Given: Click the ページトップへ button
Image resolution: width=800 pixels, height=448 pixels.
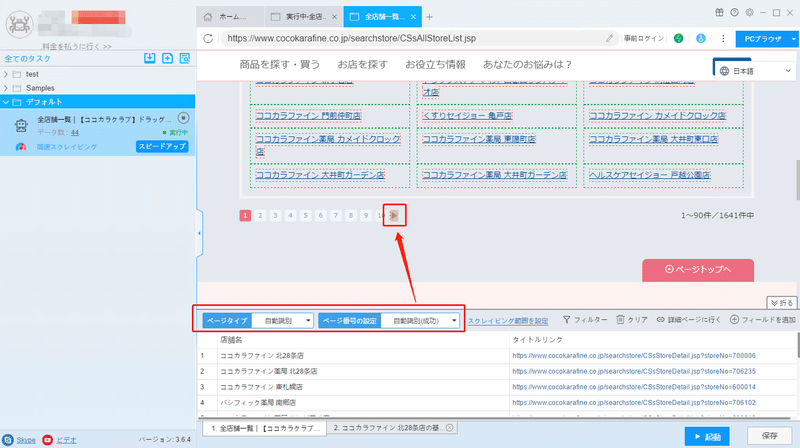Looking at the screenshot, I should coord(697,269).
